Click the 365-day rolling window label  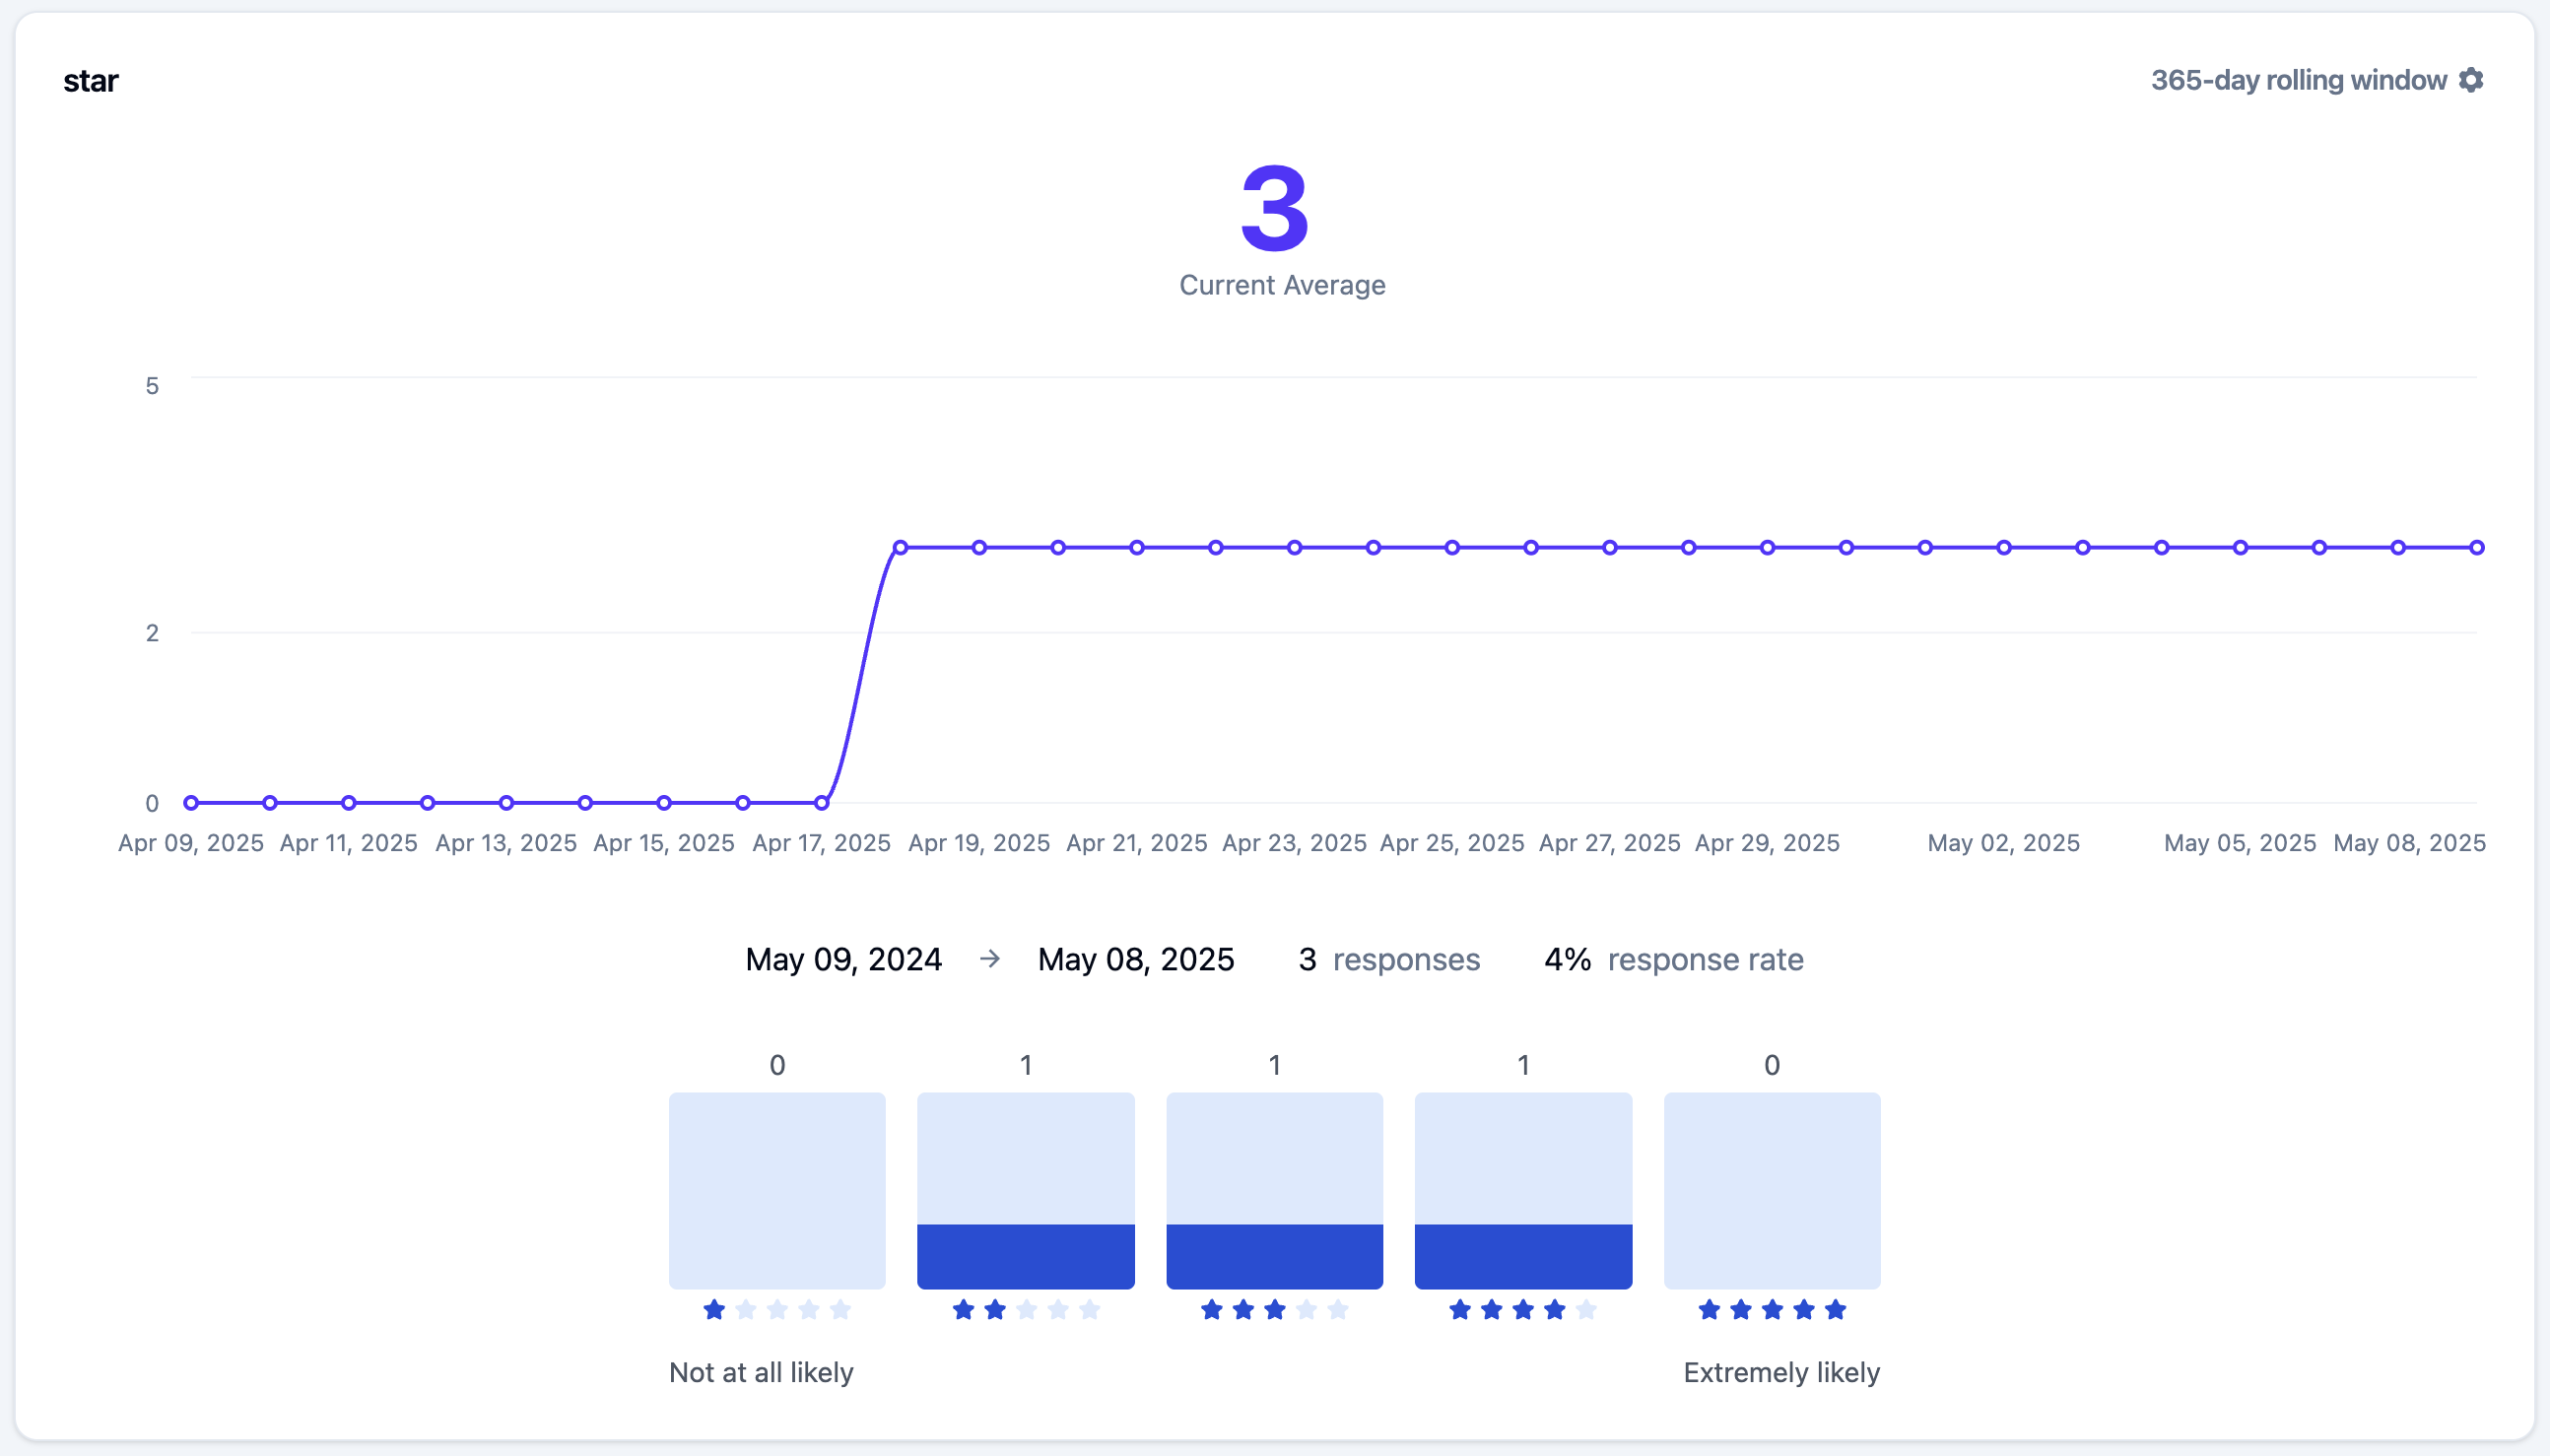pyautogui.click(x=2298, y=80)
